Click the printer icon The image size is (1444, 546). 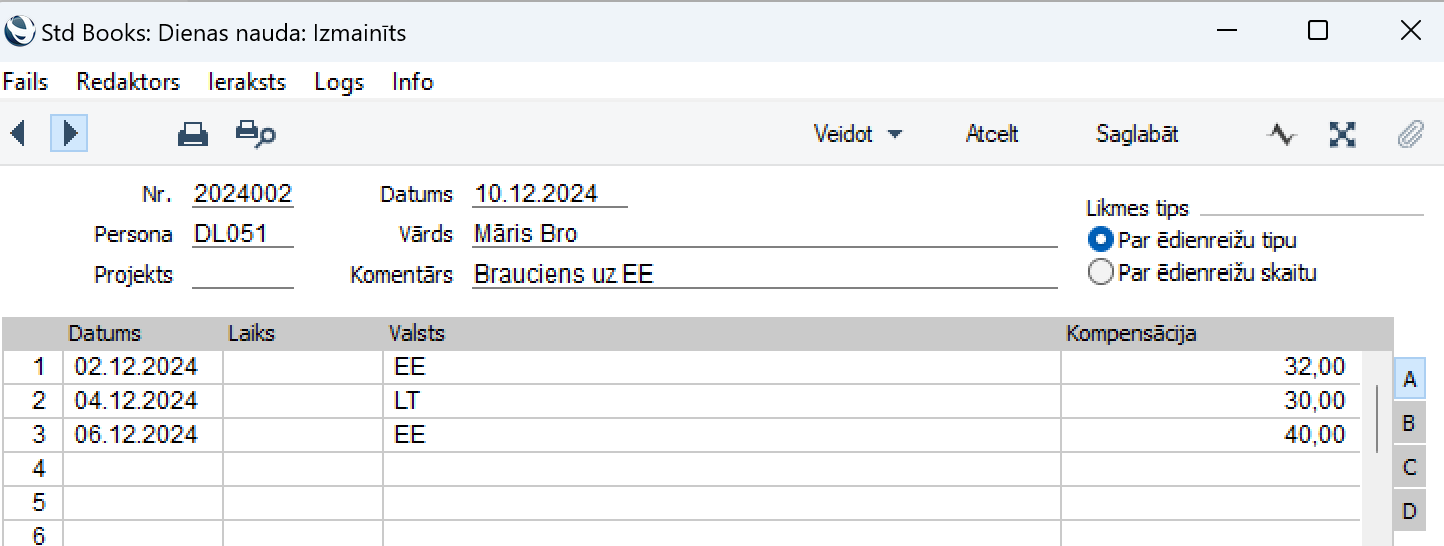(193, 134)
